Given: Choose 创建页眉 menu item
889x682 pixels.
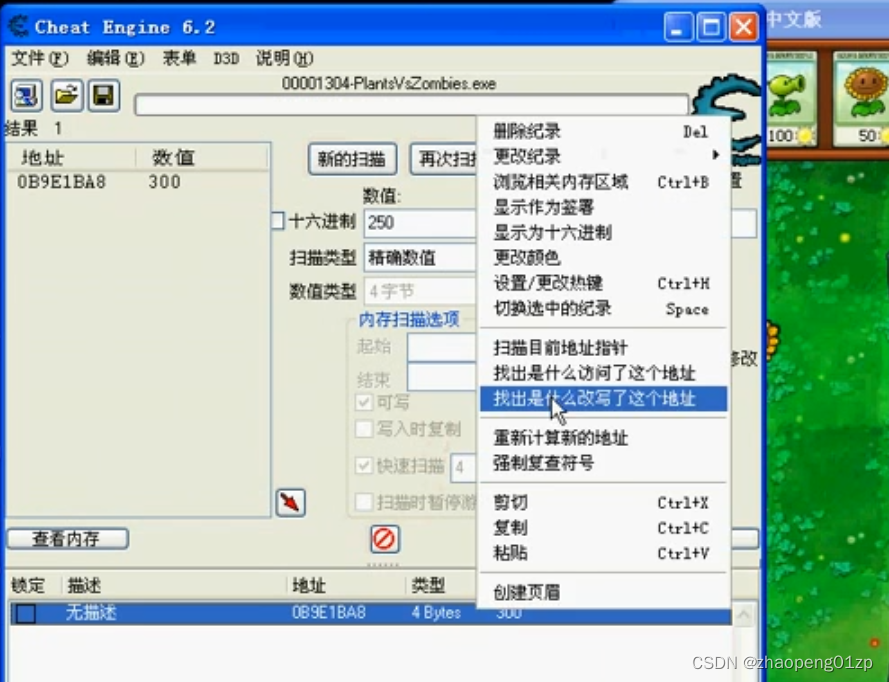Looking at the screenshot, I should pos(603,592).
